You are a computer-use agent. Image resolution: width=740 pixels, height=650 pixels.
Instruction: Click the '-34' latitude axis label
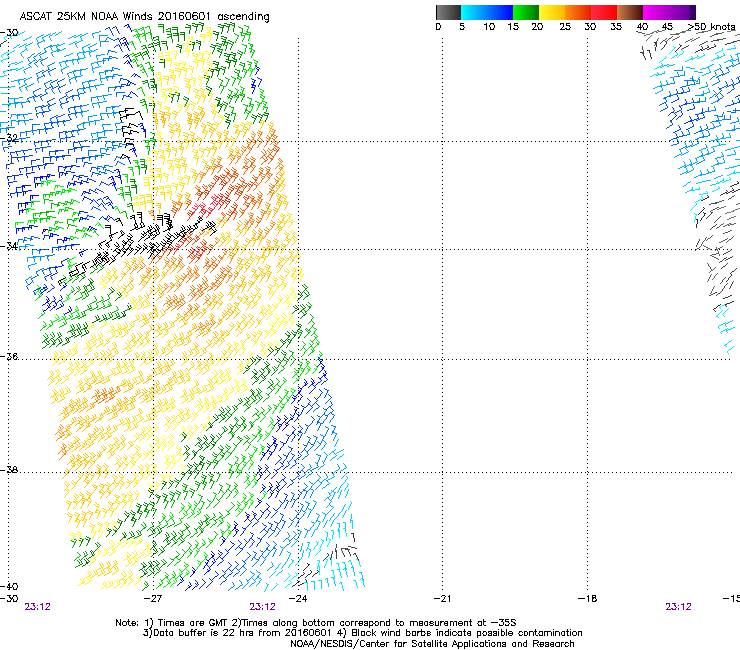9,246
